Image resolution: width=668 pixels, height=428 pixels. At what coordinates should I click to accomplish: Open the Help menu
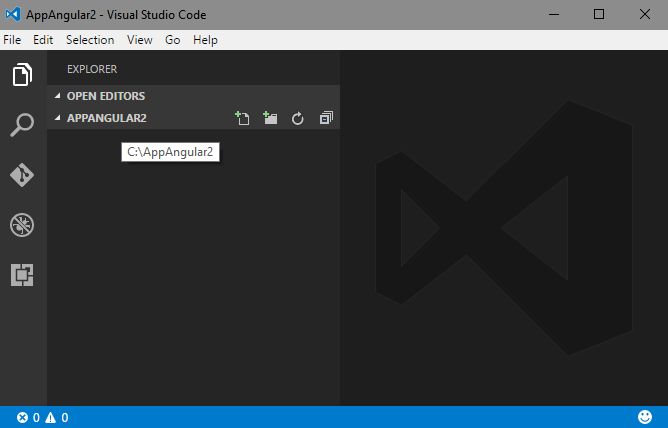point(205,40)
